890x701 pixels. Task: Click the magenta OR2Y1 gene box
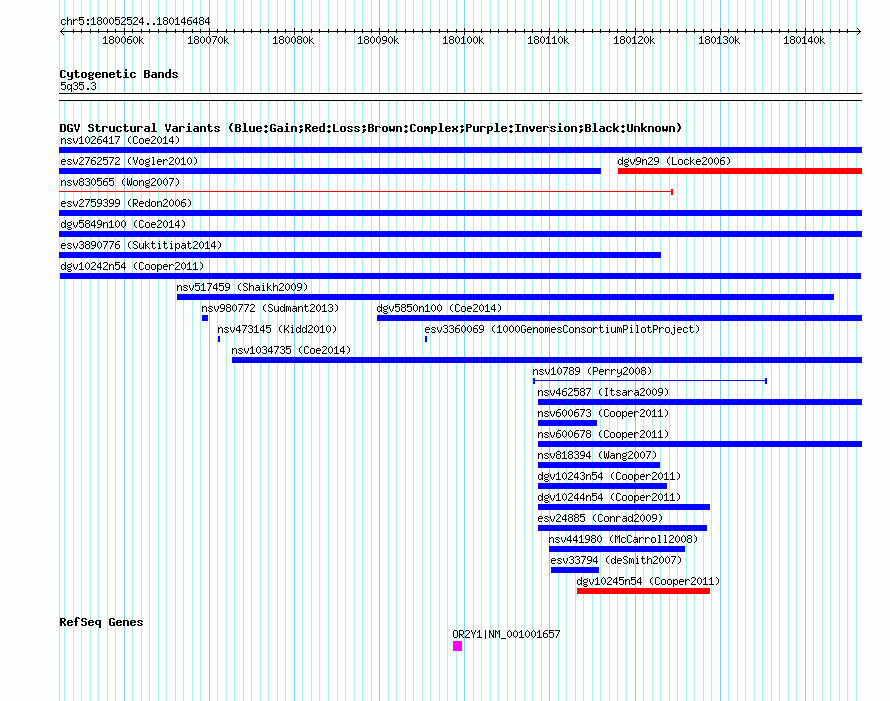click(x=457, y=646)
